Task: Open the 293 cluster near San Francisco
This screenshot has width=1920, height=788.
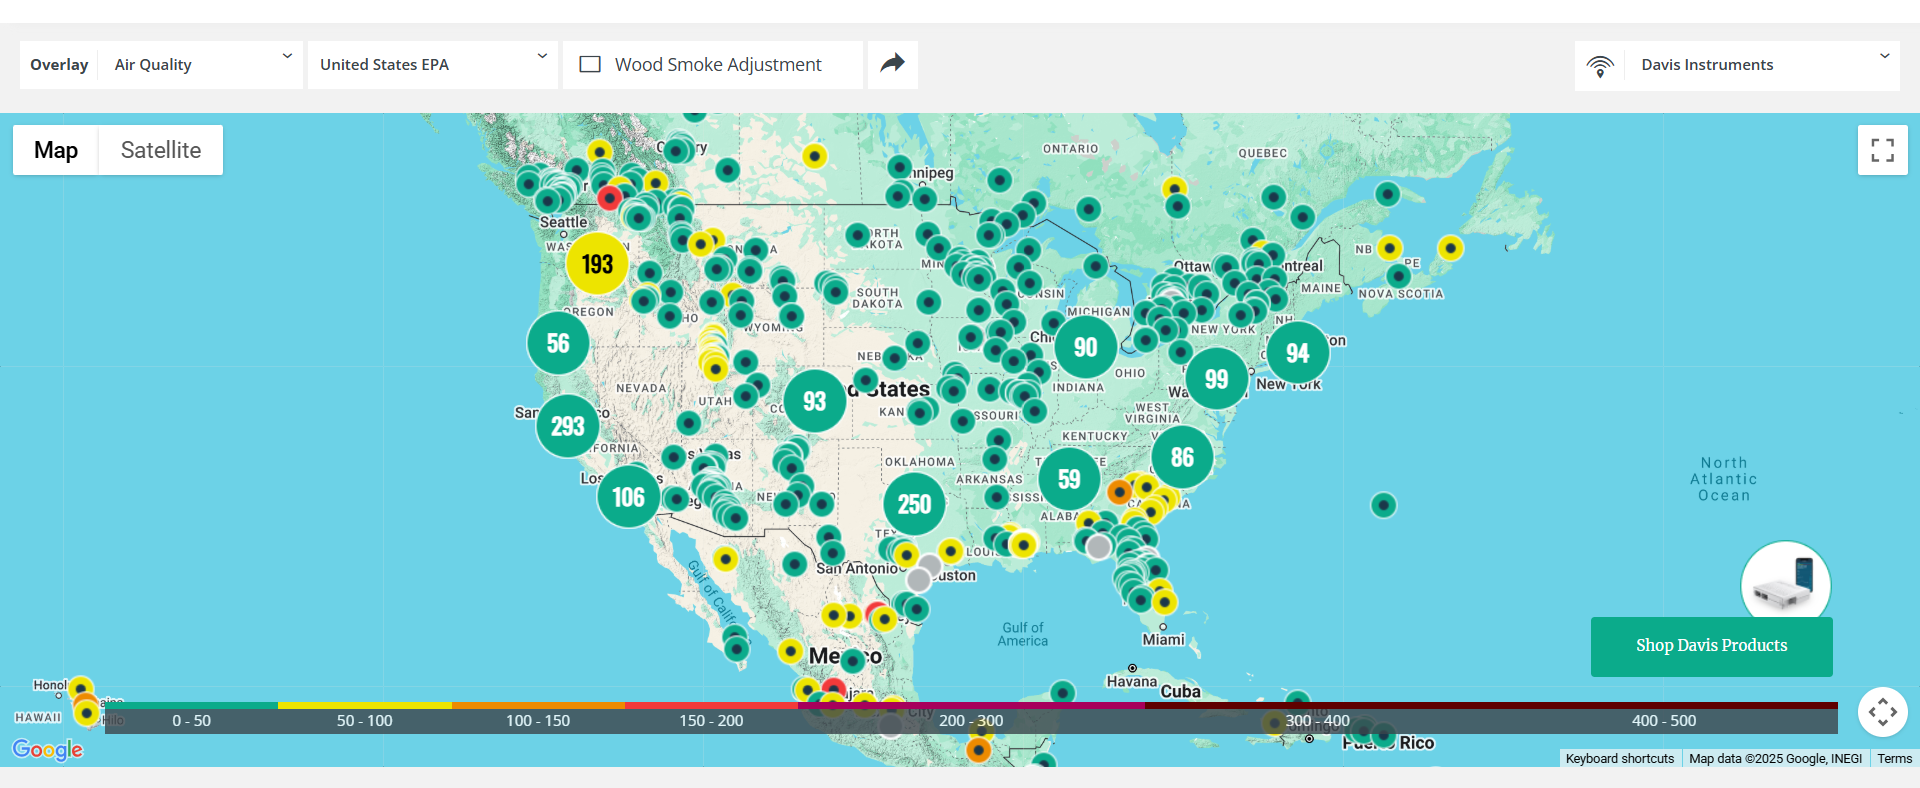Action: [567, 426]
